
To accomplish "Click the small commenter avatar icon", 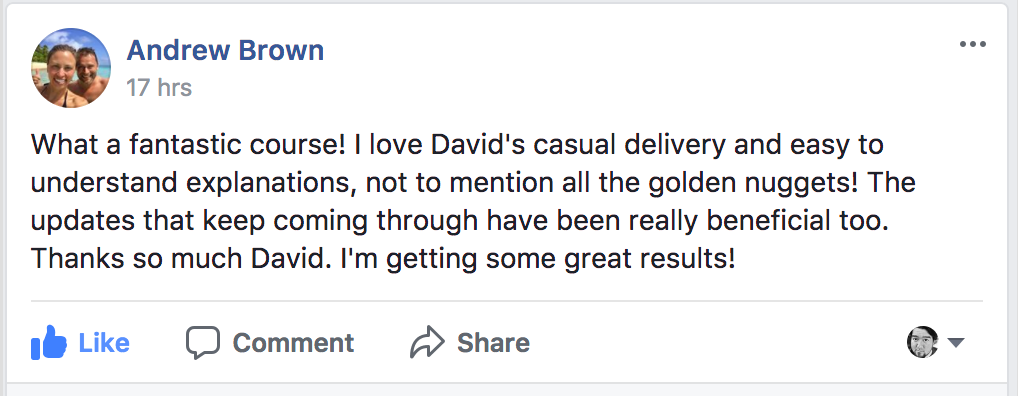I will (x=923, y=342).
